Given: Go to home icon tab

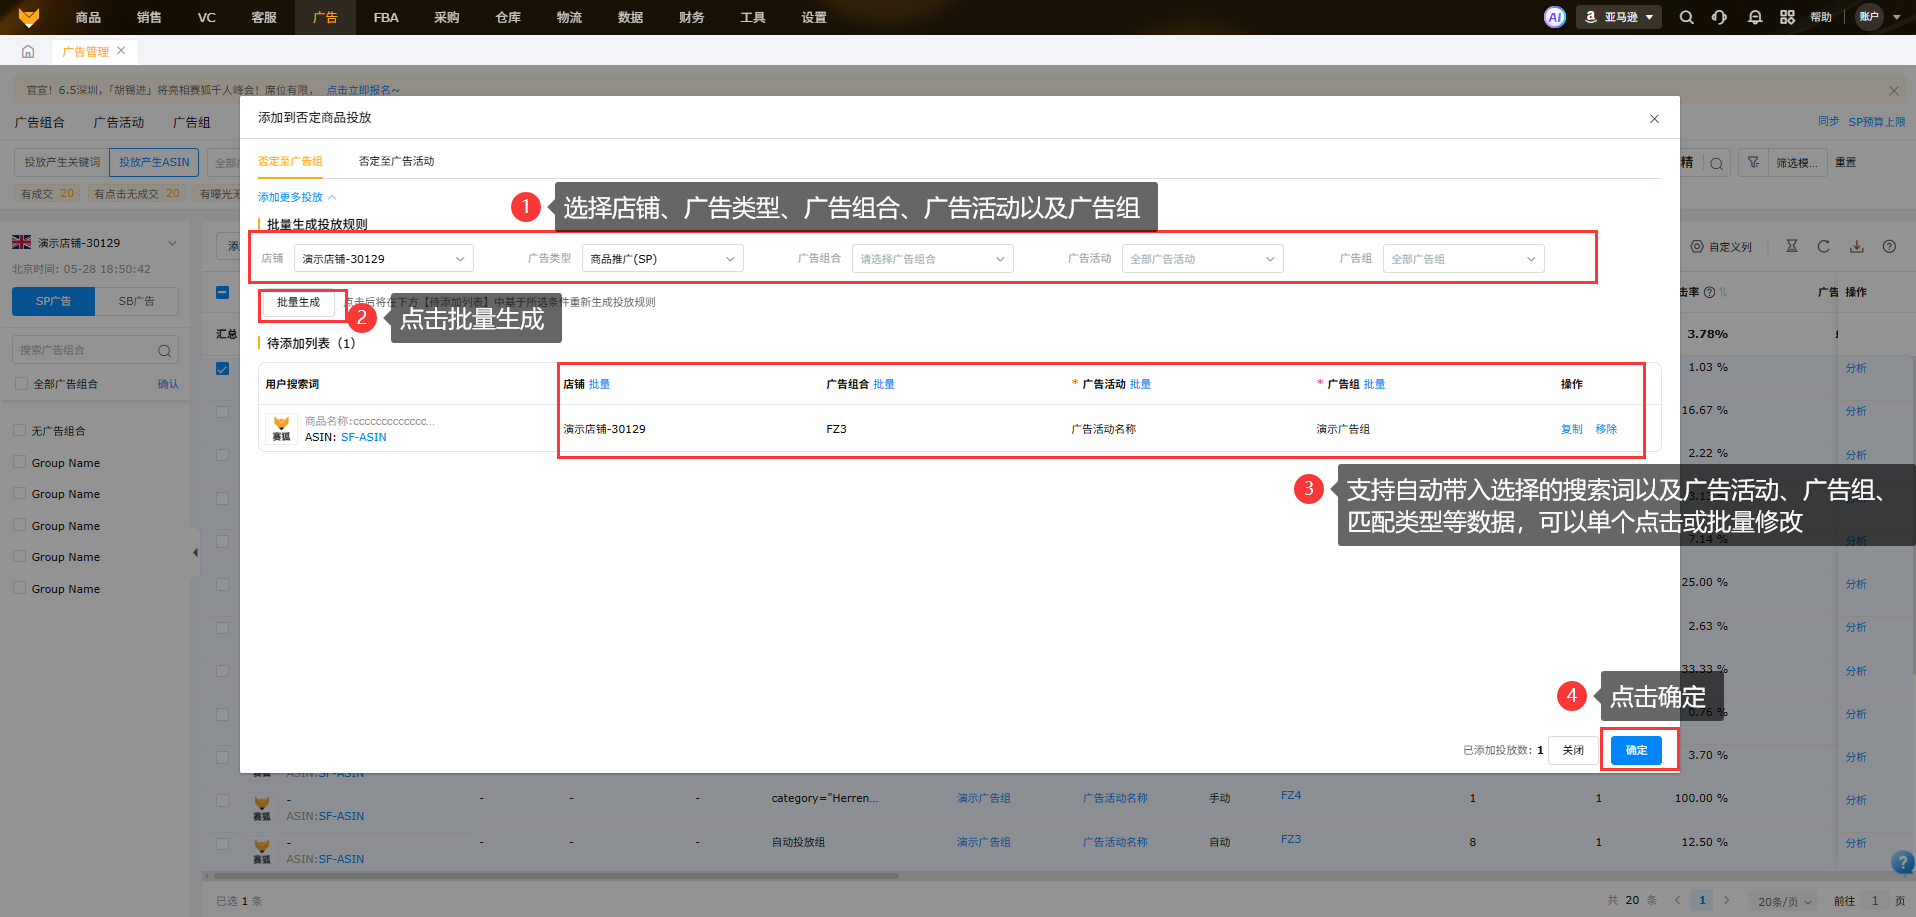Looking at the screenshot, I should point(28,51).
